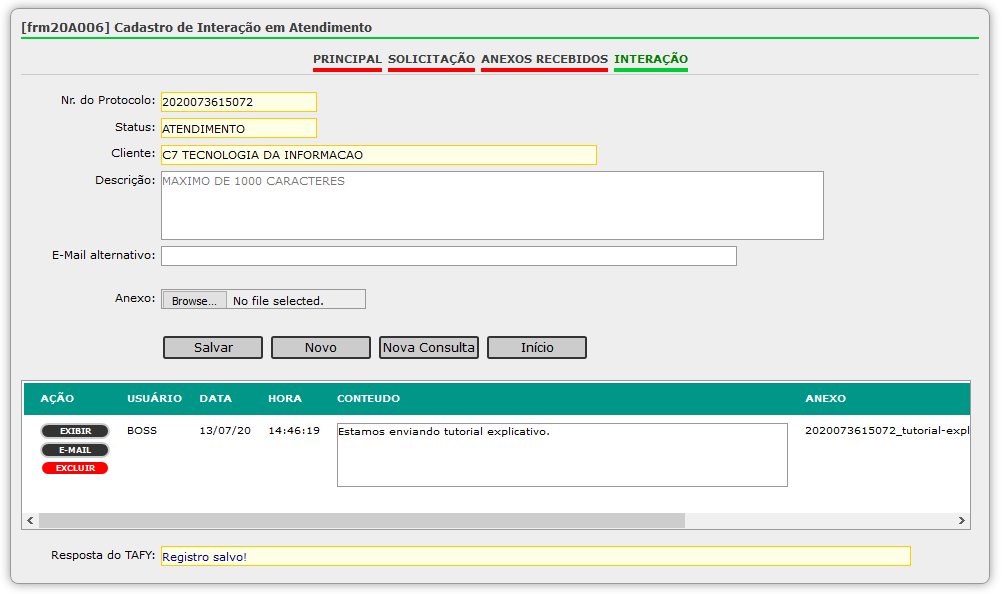
Task: Click the table's left scroll arrow
Action: point(30,521)
